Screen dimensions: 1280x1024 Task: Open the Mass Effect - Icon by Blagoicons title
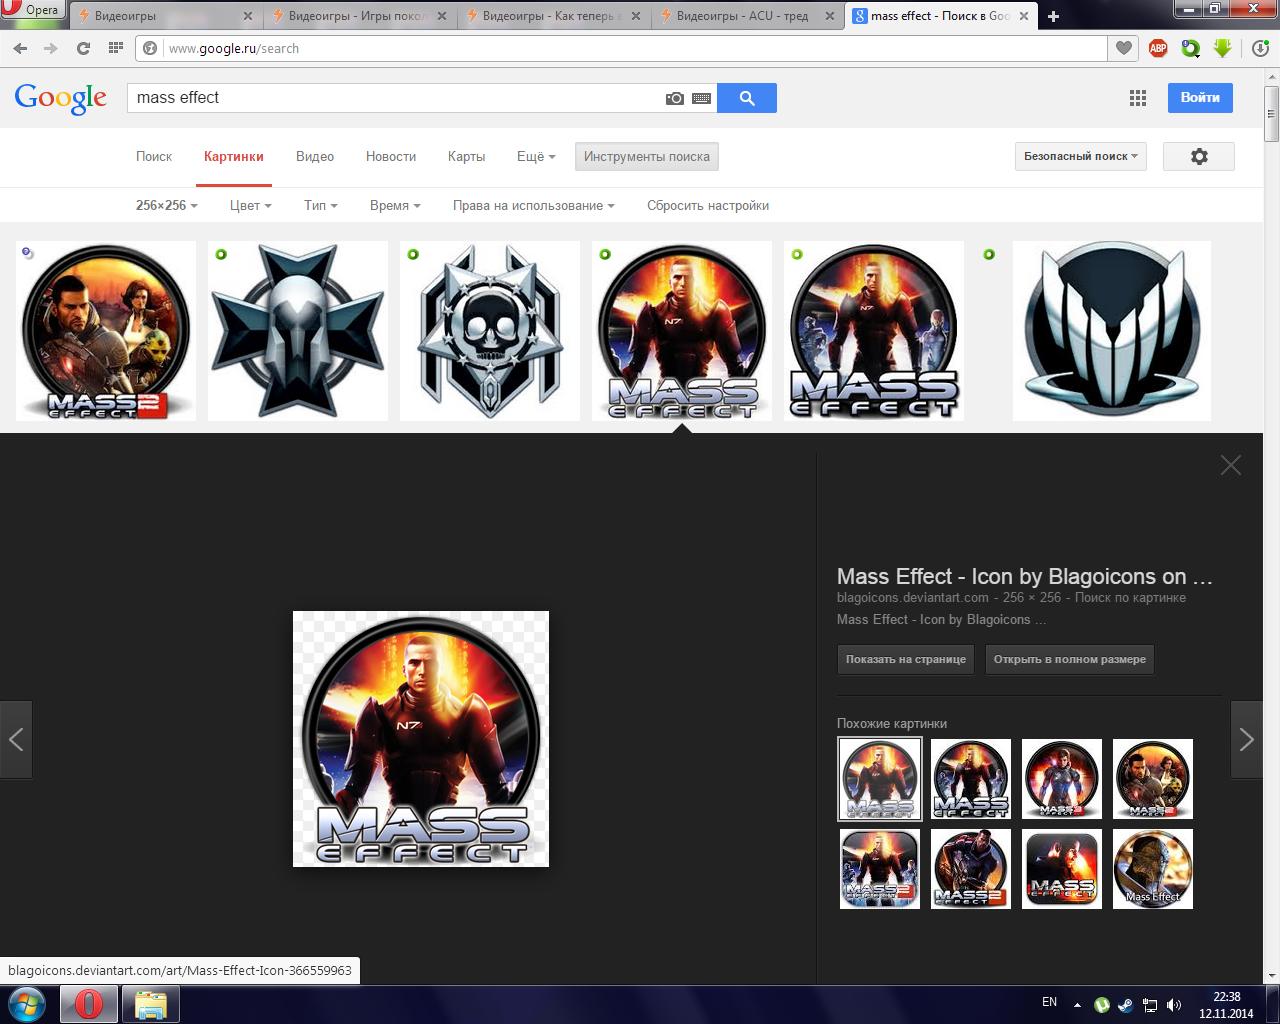click(1025, 576)
